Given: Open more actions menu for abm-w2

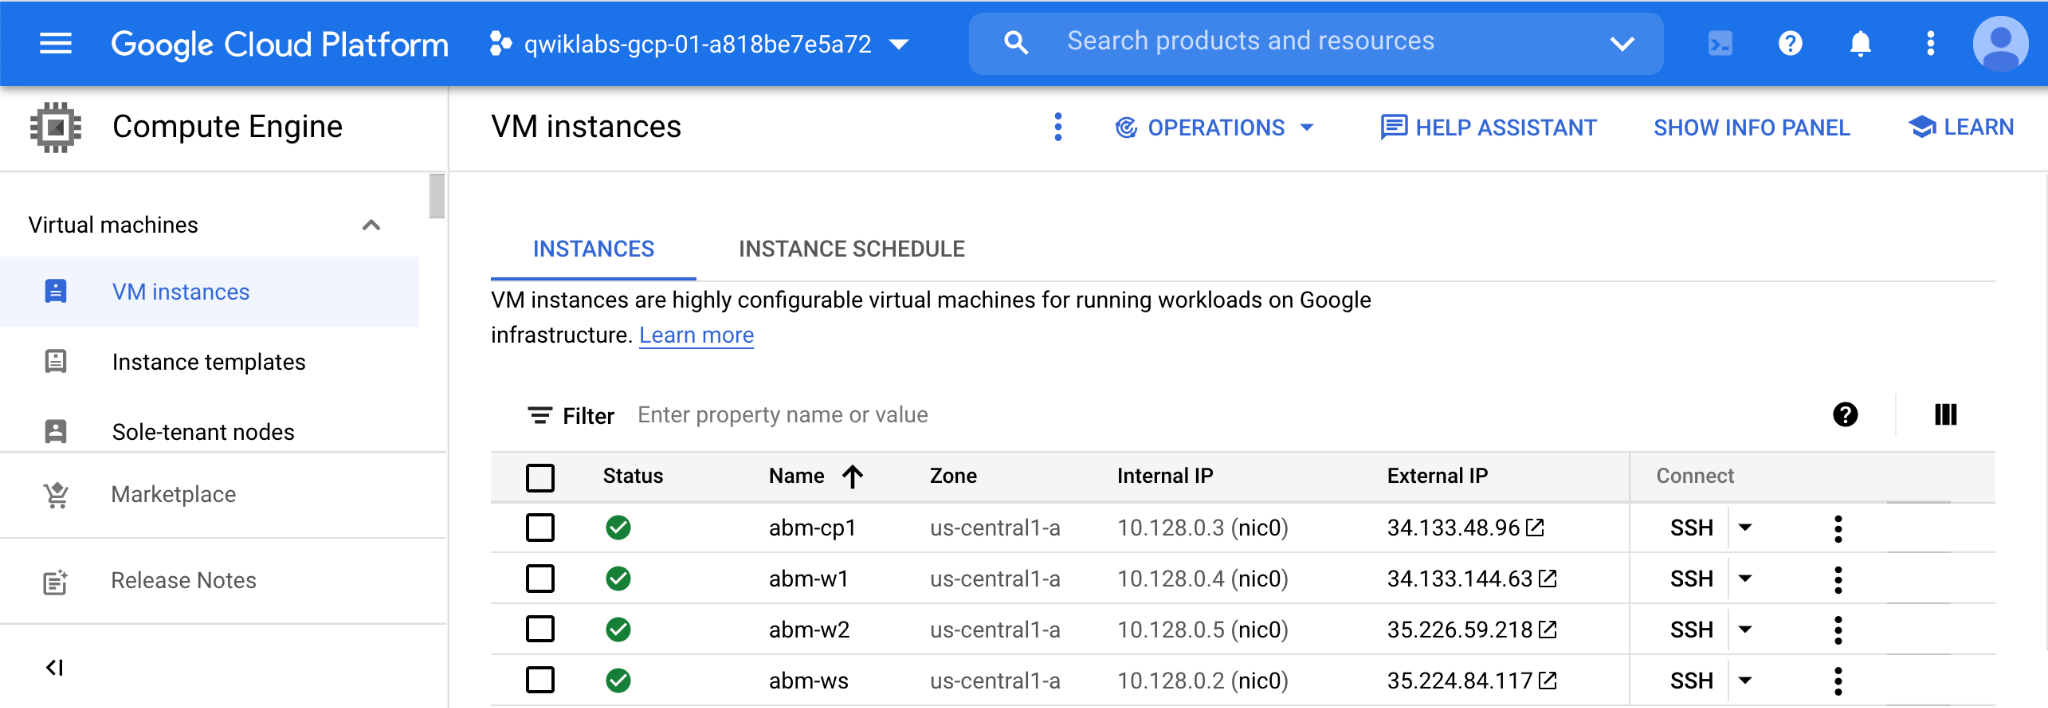Looking at the screenshot, I should [x=1838, y=630].
